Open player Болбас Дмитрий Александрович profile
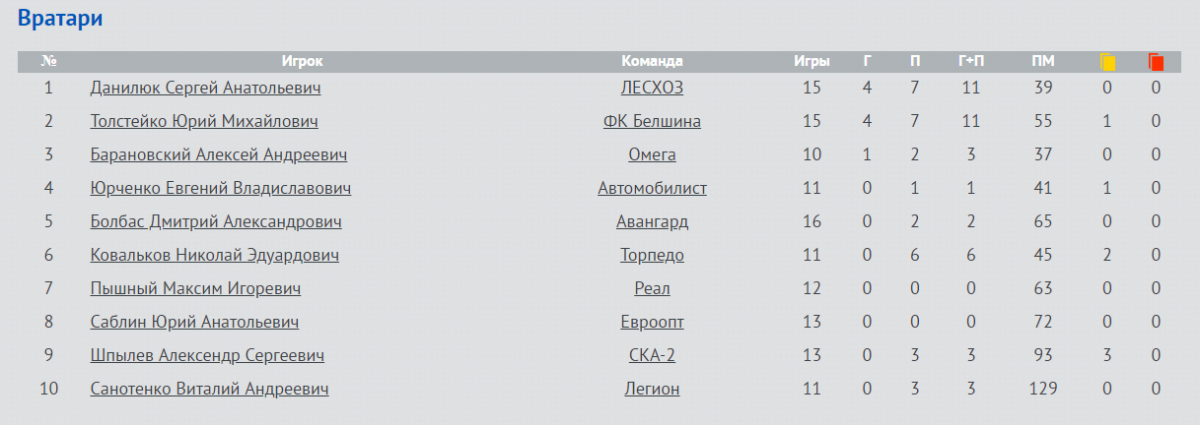 click(x=216, y=222)
